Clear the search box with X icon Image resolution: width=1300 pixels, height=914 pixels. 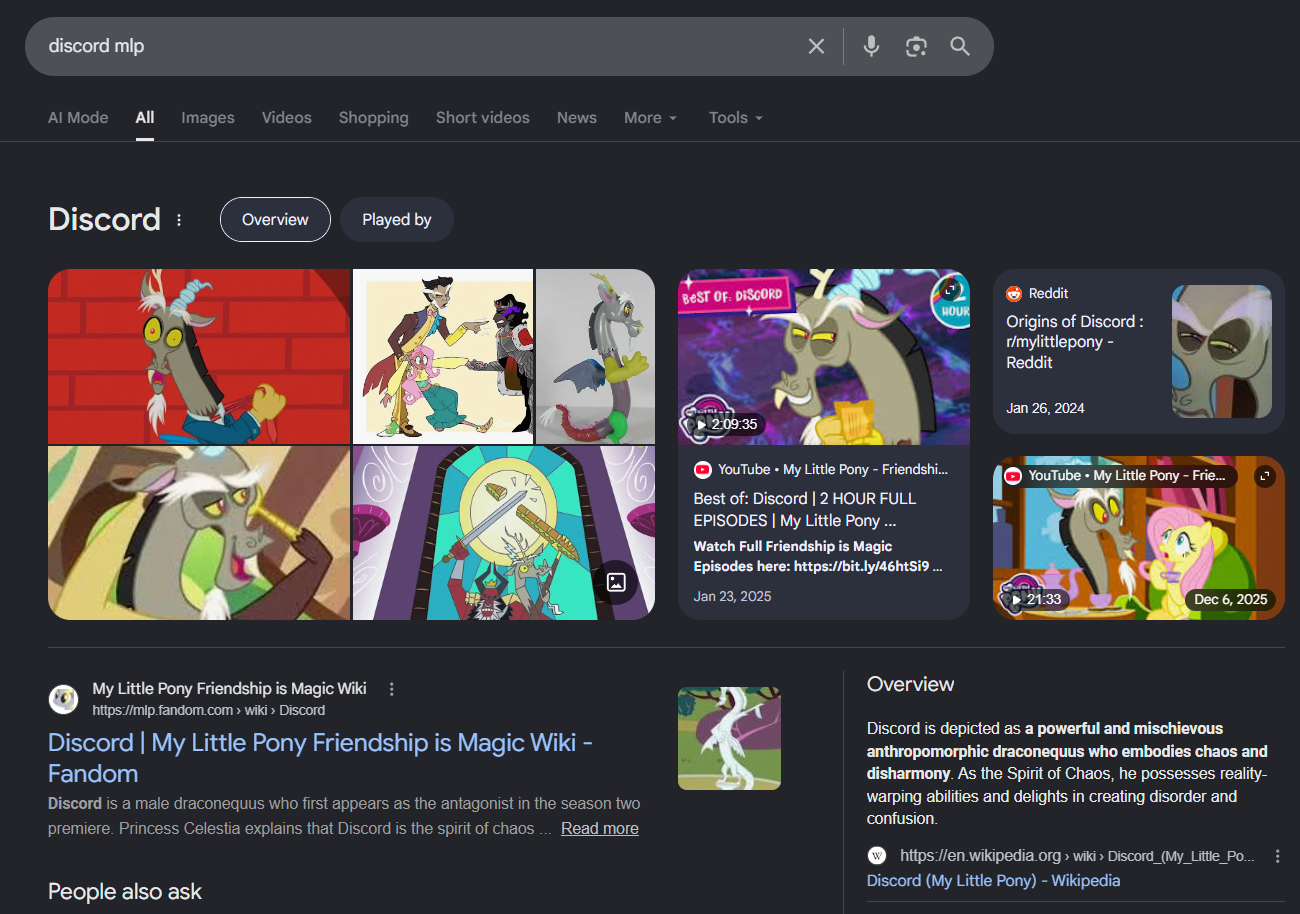(816, 46)
